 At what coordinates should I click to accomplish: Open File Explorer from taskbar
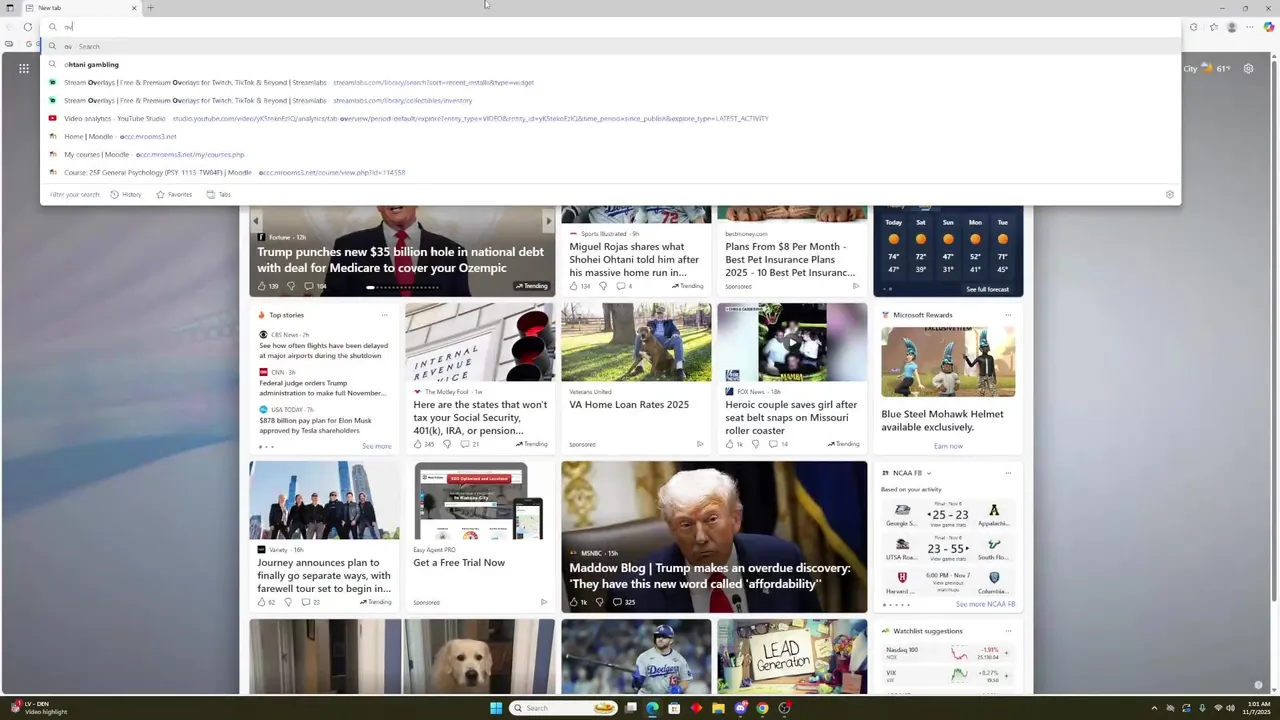pos(718,708)
